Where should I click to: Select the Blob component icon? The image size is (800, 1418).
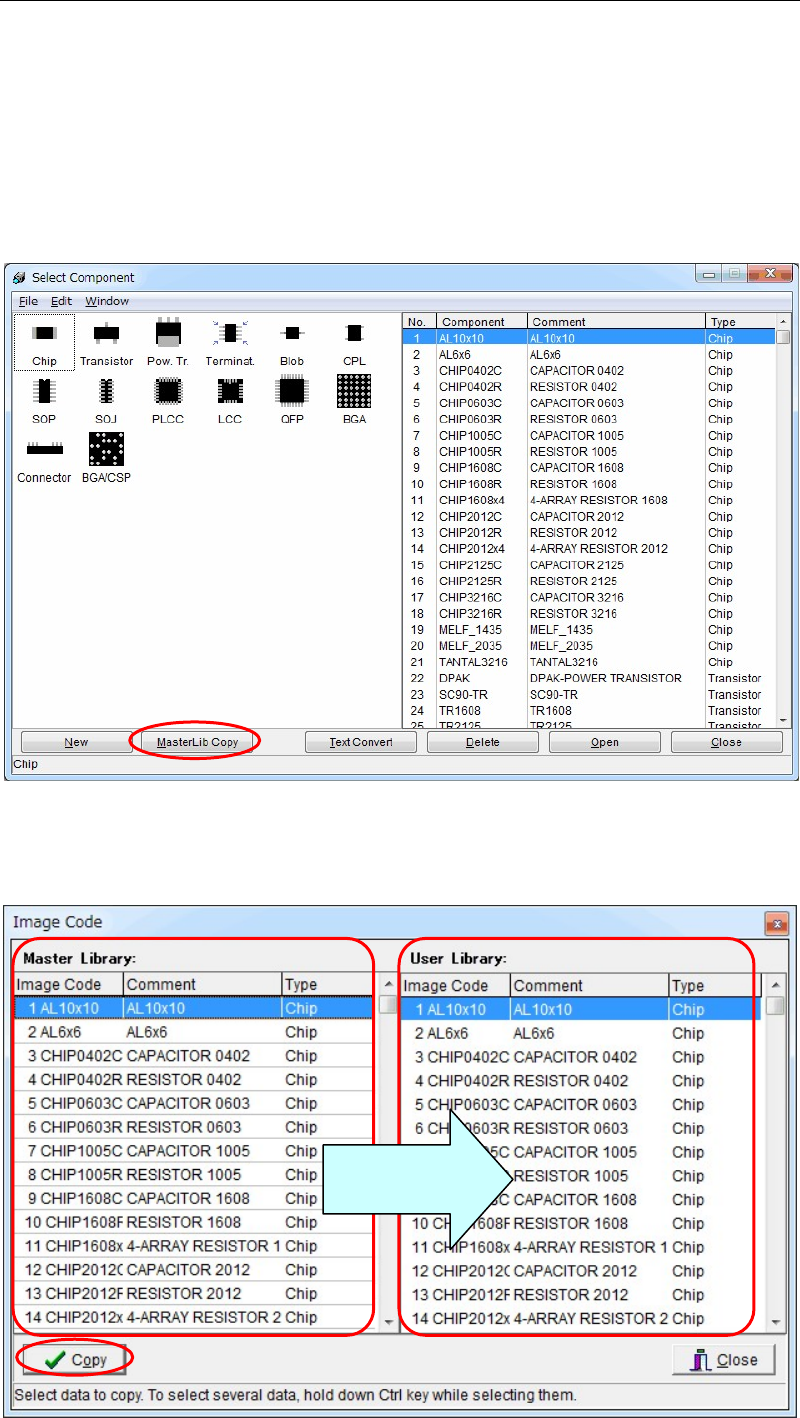coord(292,342)
